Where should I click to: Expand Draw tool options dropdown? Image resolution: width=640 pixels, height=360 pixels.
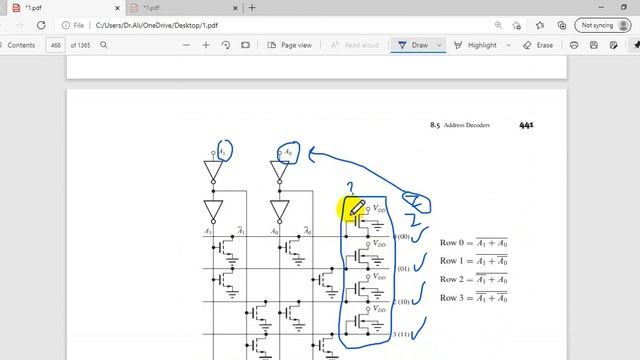439,45
